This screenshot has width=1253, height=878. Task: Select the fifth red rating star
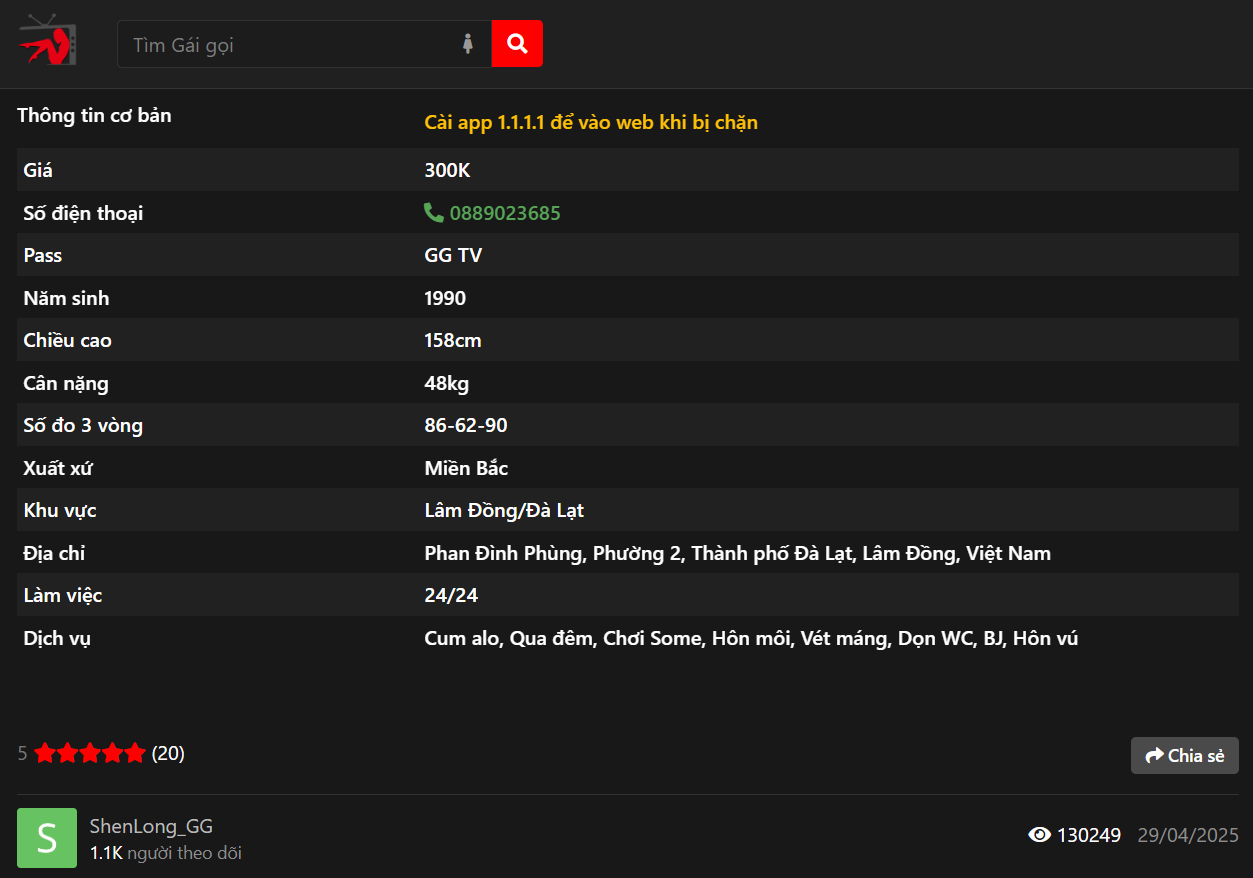point(135,753)
